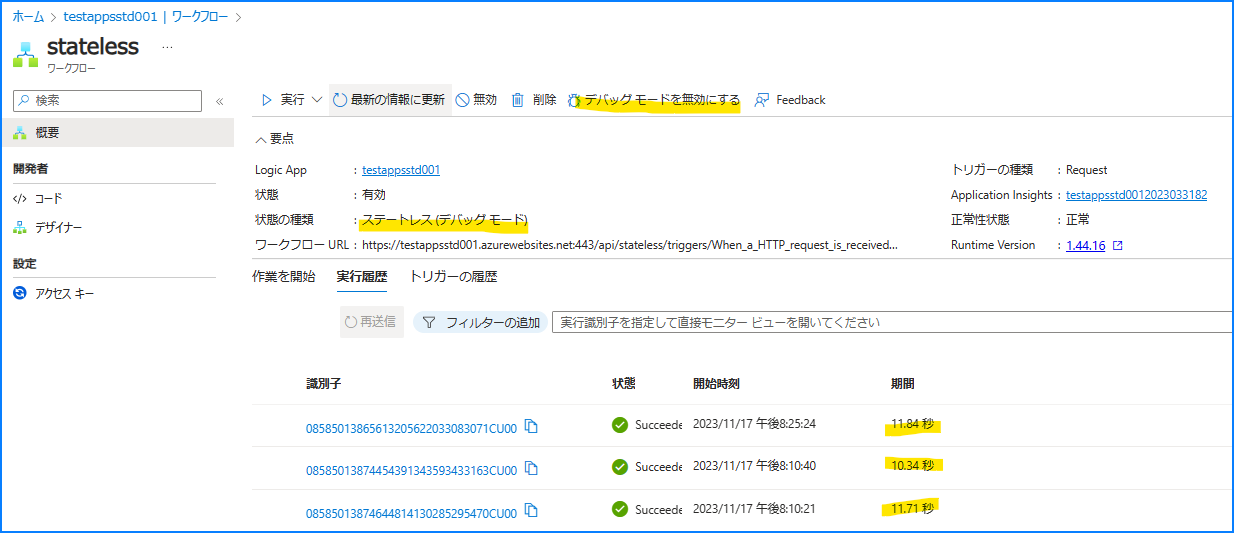
Task: Click デバッグ モードを無効にする
Action: tap(653, 100)
